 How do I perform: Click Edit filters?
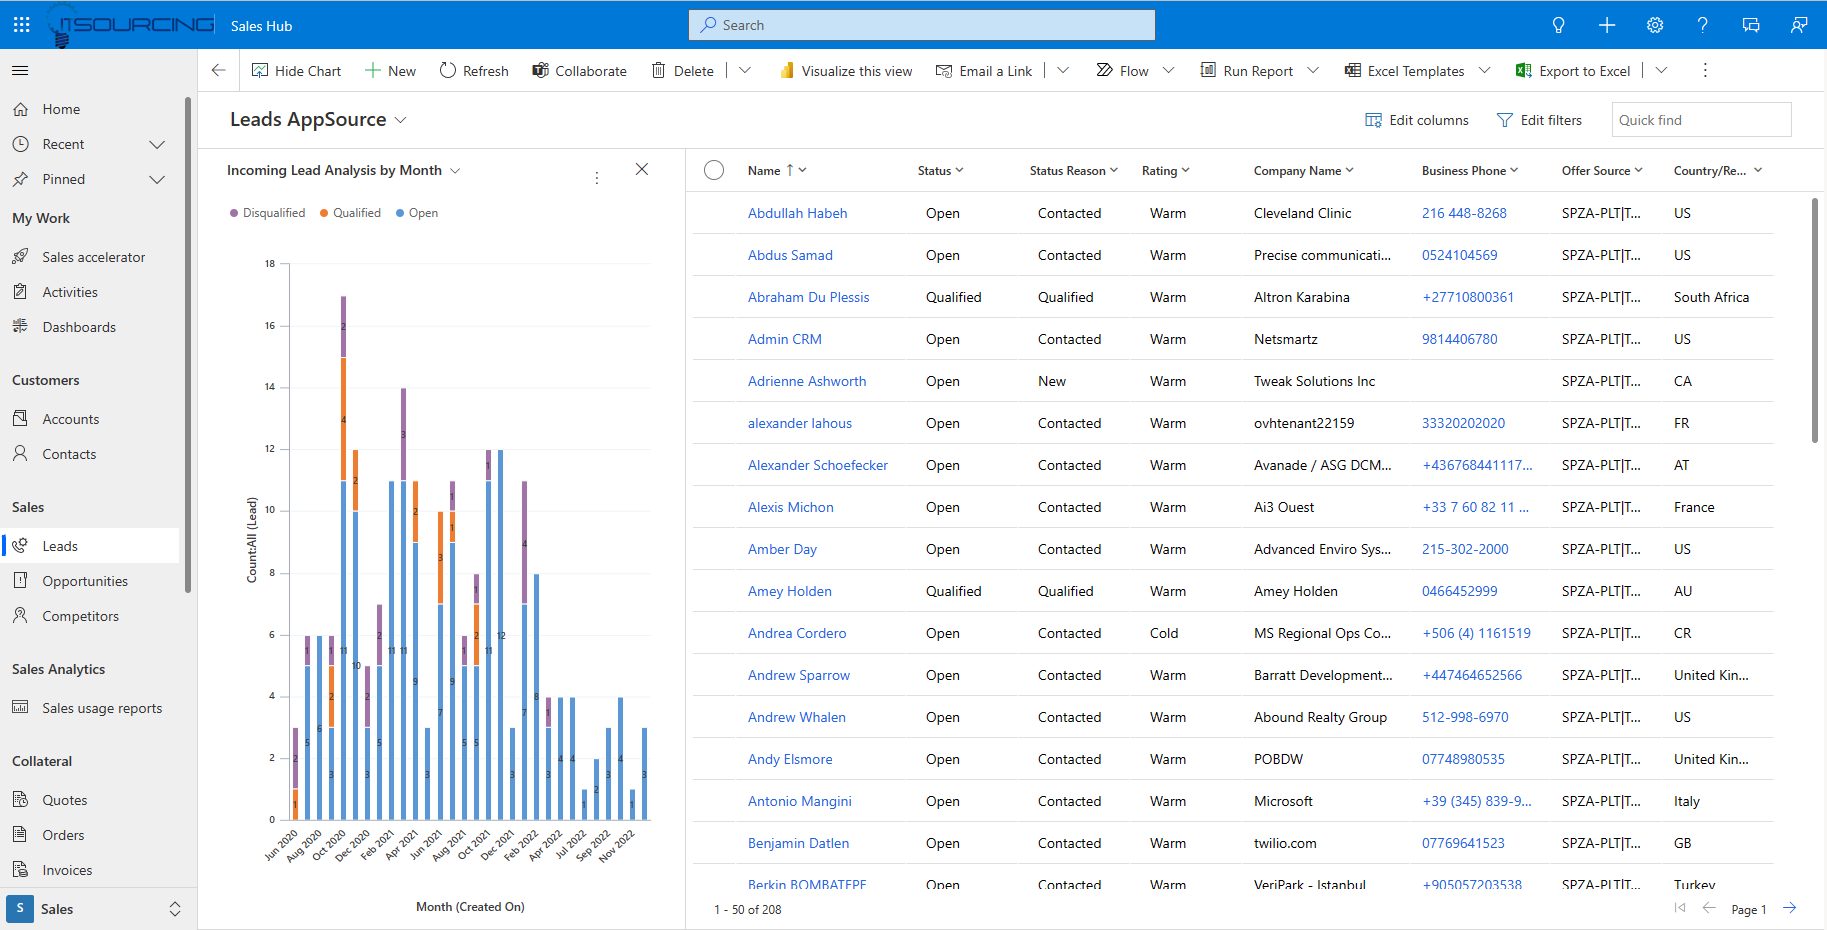tap(1539, 120)
